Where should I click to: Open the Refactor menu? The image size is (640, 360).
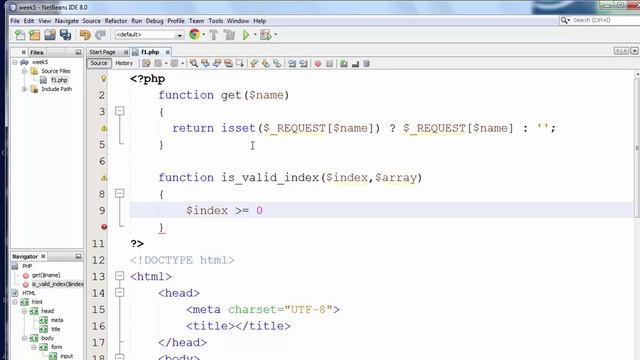click(x=116, y=21)
